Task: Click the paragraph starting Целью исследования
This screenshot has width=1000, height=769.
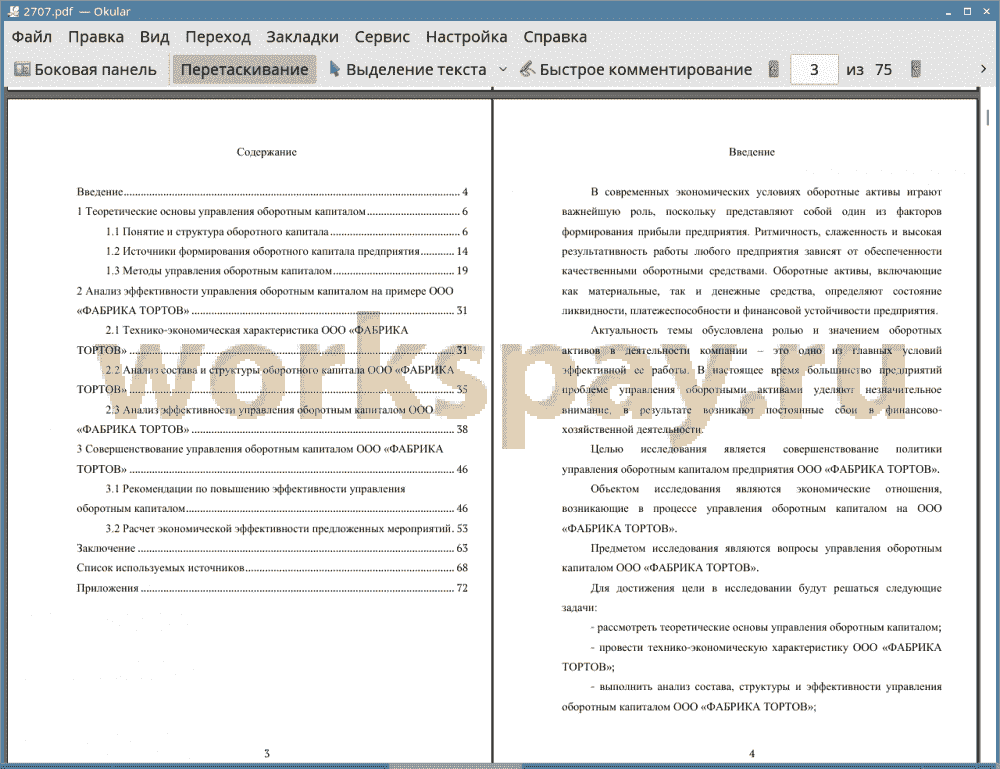Action: coord(752,459)
